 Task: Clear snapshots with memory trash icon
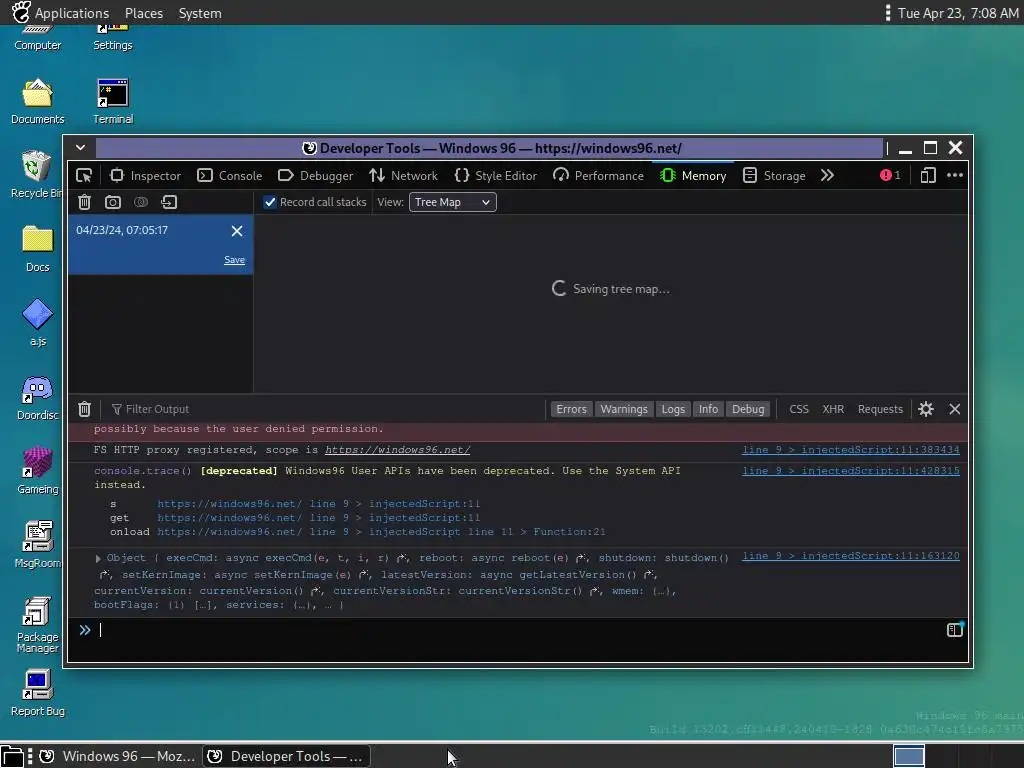[84, 202]
